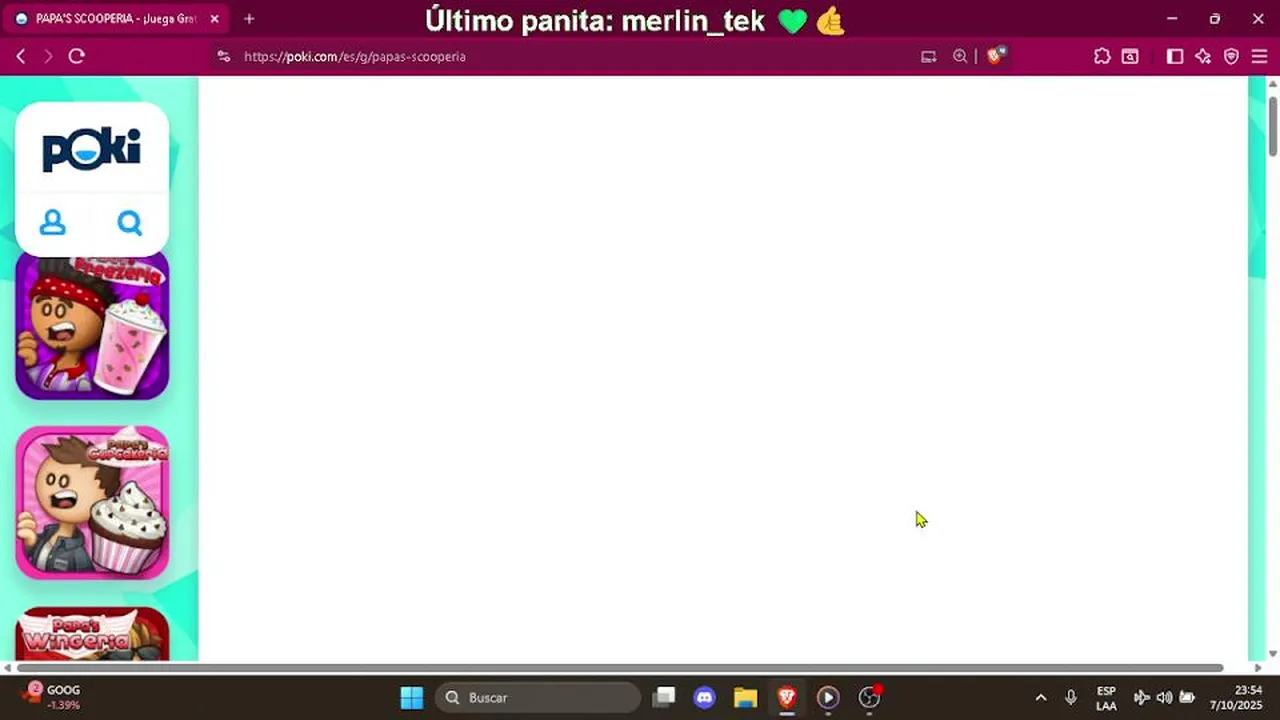1280x720 pixels.
Task: Open a new tab with the plus button
Action: [249, 19]
